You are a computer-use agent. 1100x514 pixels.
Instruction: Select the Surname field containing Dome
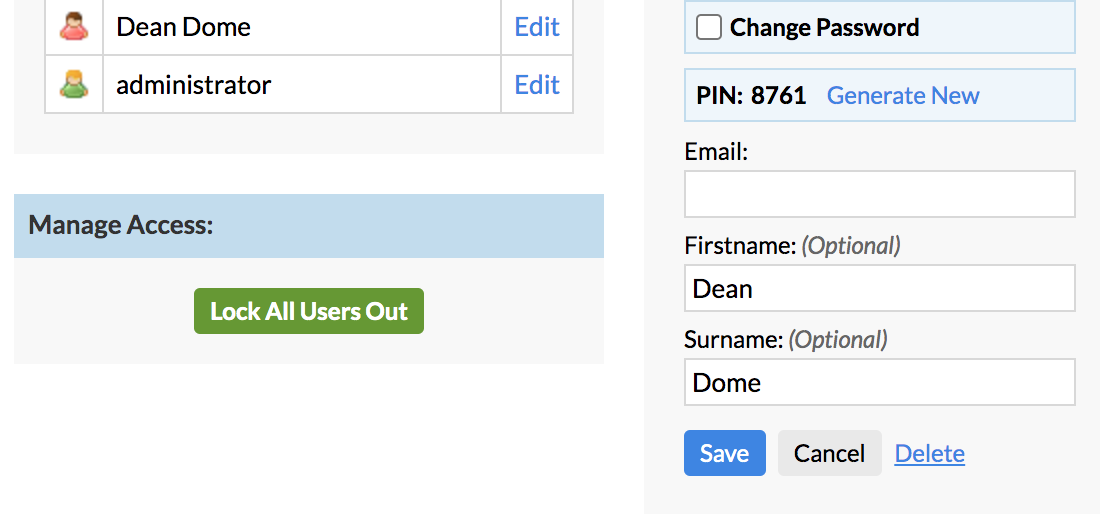(880, 382)
